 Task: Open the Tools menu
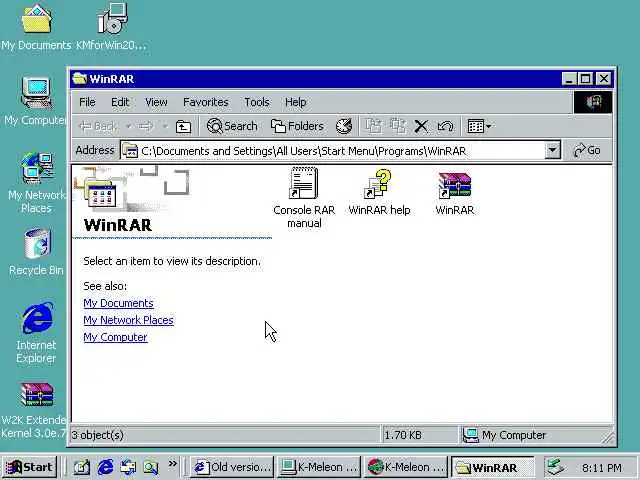(x=256, y=102)
